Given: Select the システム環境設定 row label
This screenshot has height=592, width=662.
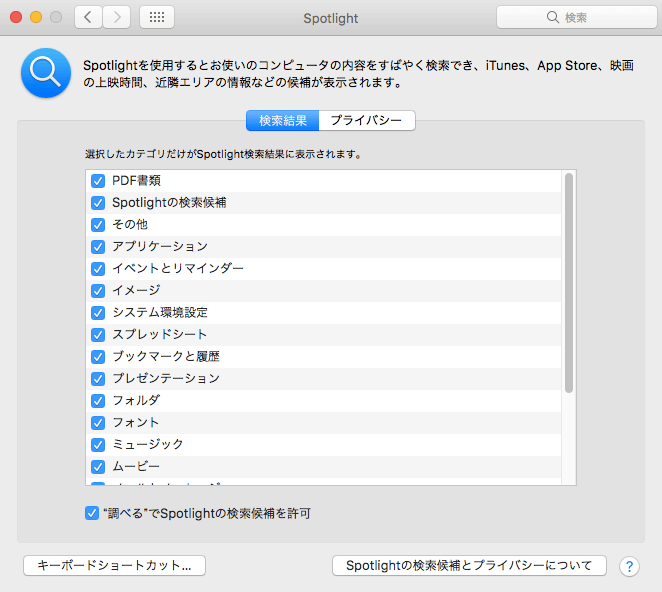Looking at the screenshot, I should point(160,312).
